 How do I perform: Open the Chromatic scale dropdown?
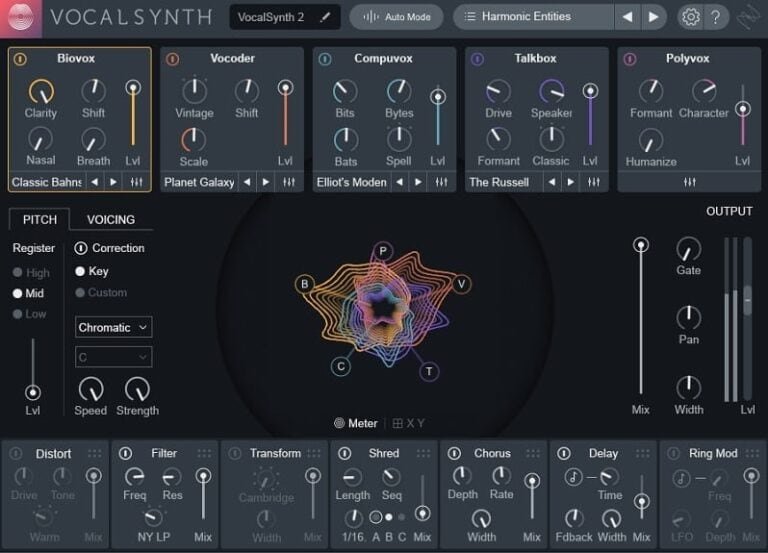pyautogui.click(x=114, y=327)
